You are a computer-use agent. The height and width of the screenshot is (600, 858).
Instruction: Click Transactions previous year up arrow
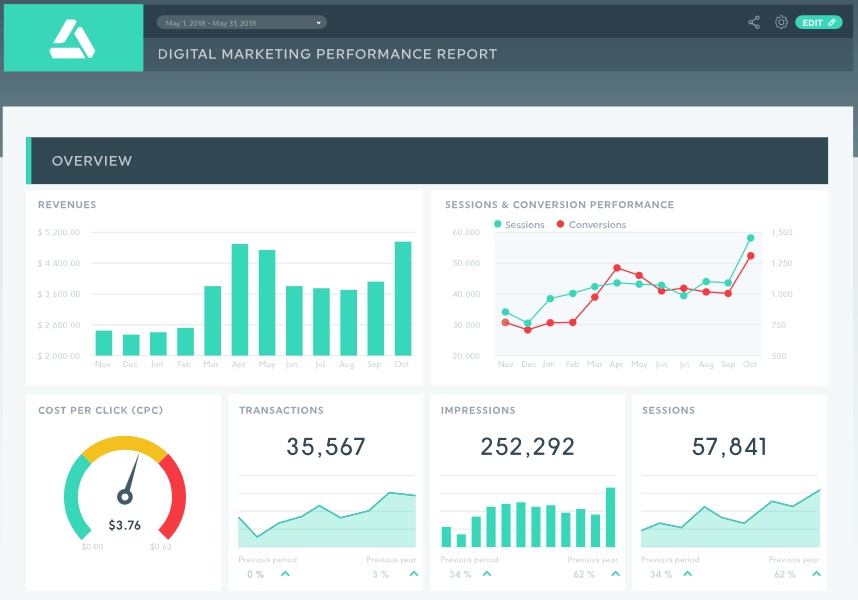point(414,574)
